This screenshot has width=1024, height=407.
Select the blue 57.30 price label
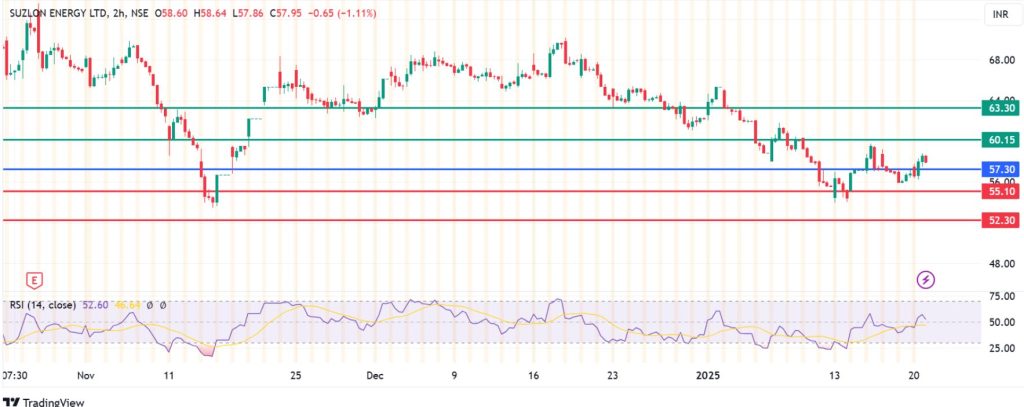[1001, 170]
